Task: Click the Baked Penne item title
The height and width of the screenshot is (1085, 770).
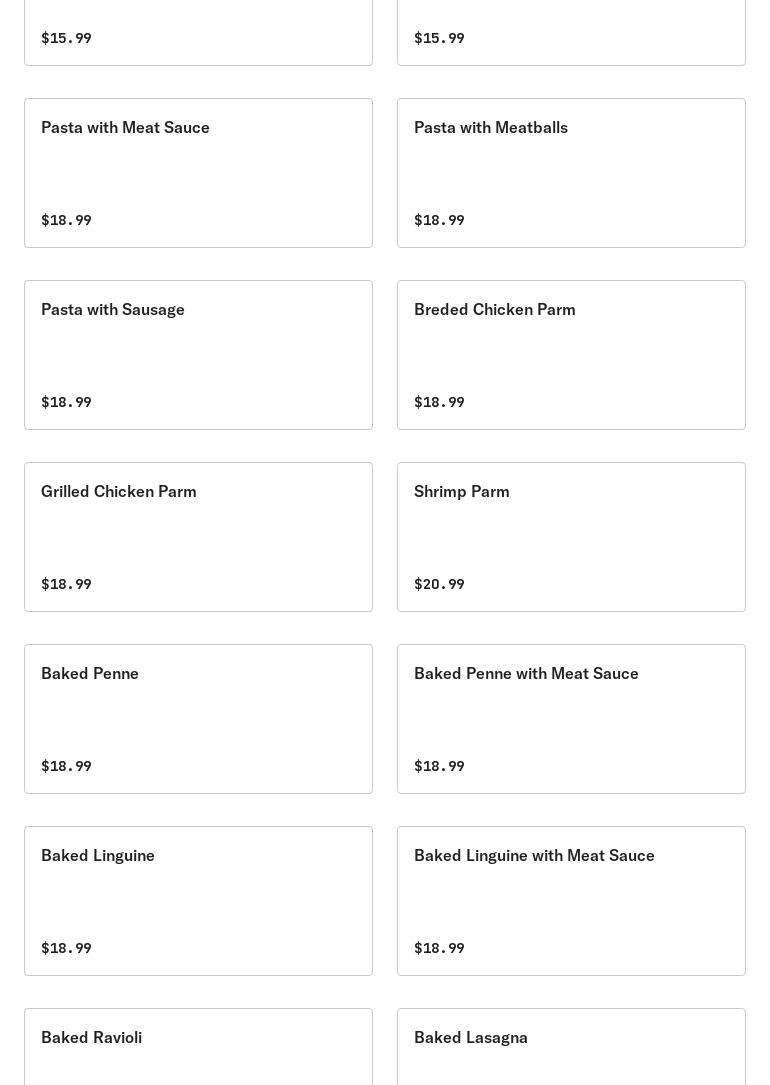Action: [90, 674]
